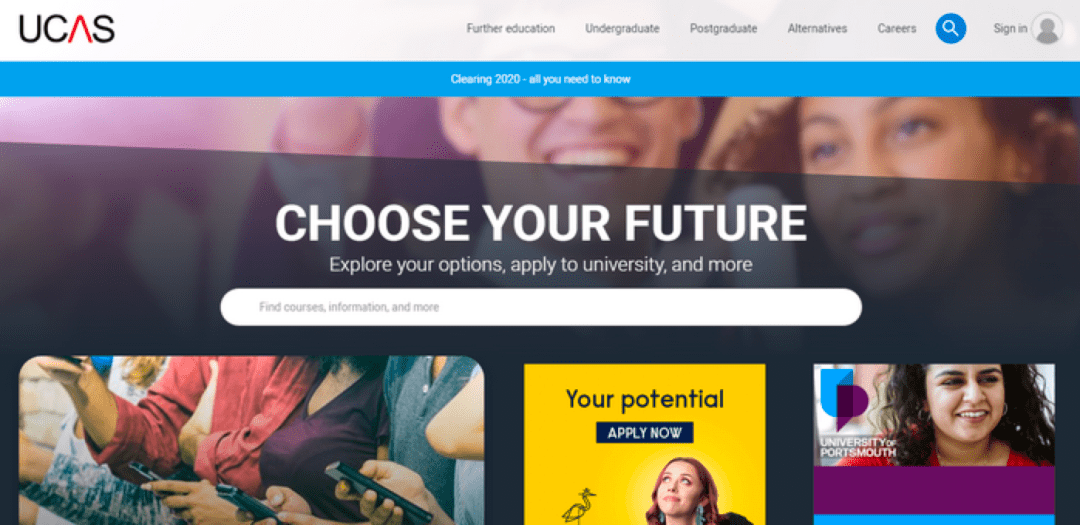Image resolution: width=1080 pixels, height=525 pixels.
Task: Click the Sign in link
Action: coord(1010,29)
